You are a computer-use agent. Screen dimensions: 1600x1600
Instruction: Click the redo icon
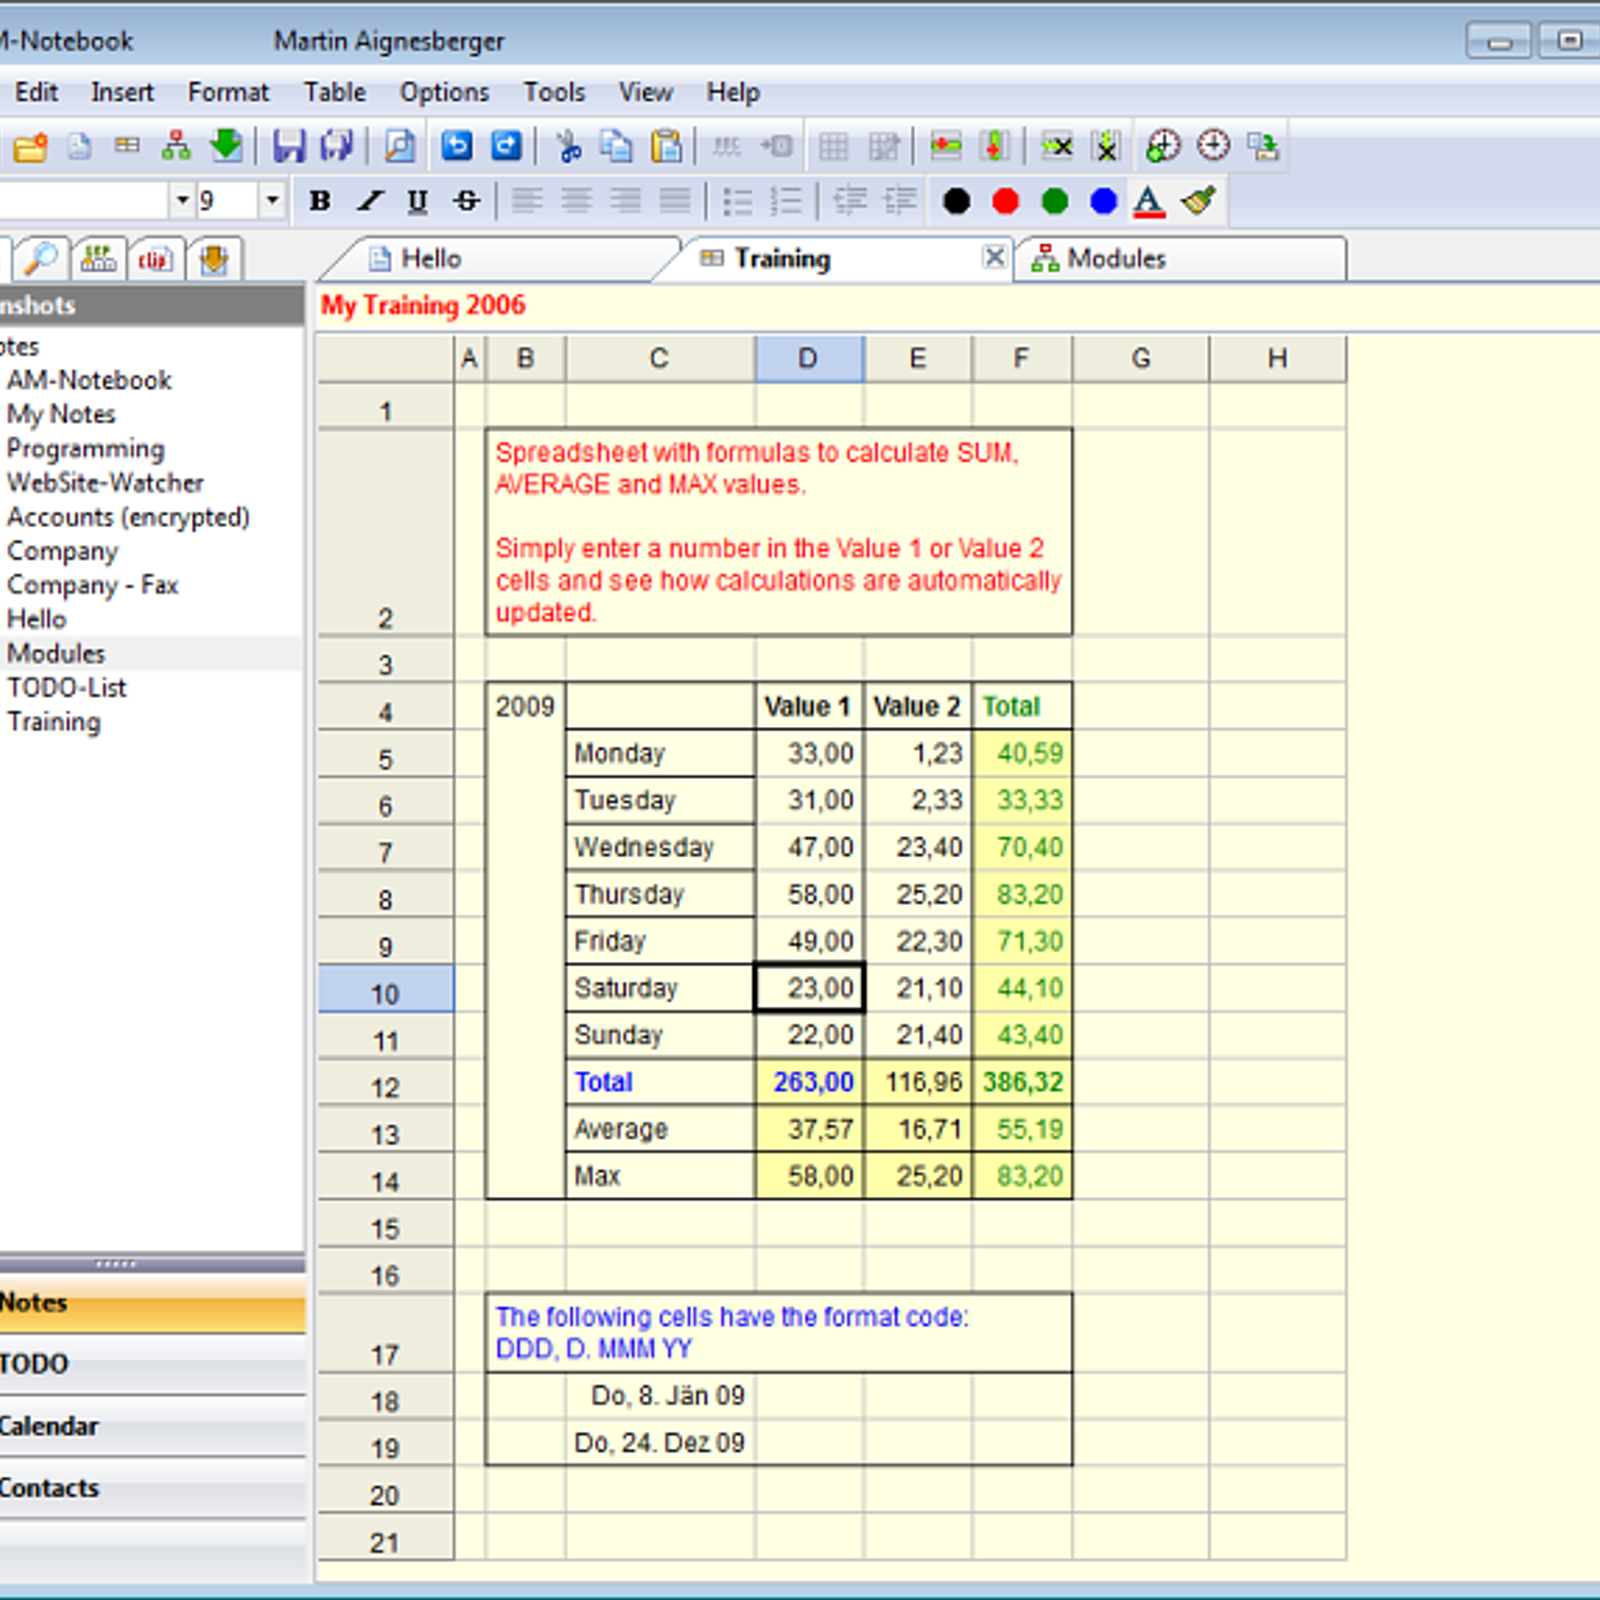point(507,146)
